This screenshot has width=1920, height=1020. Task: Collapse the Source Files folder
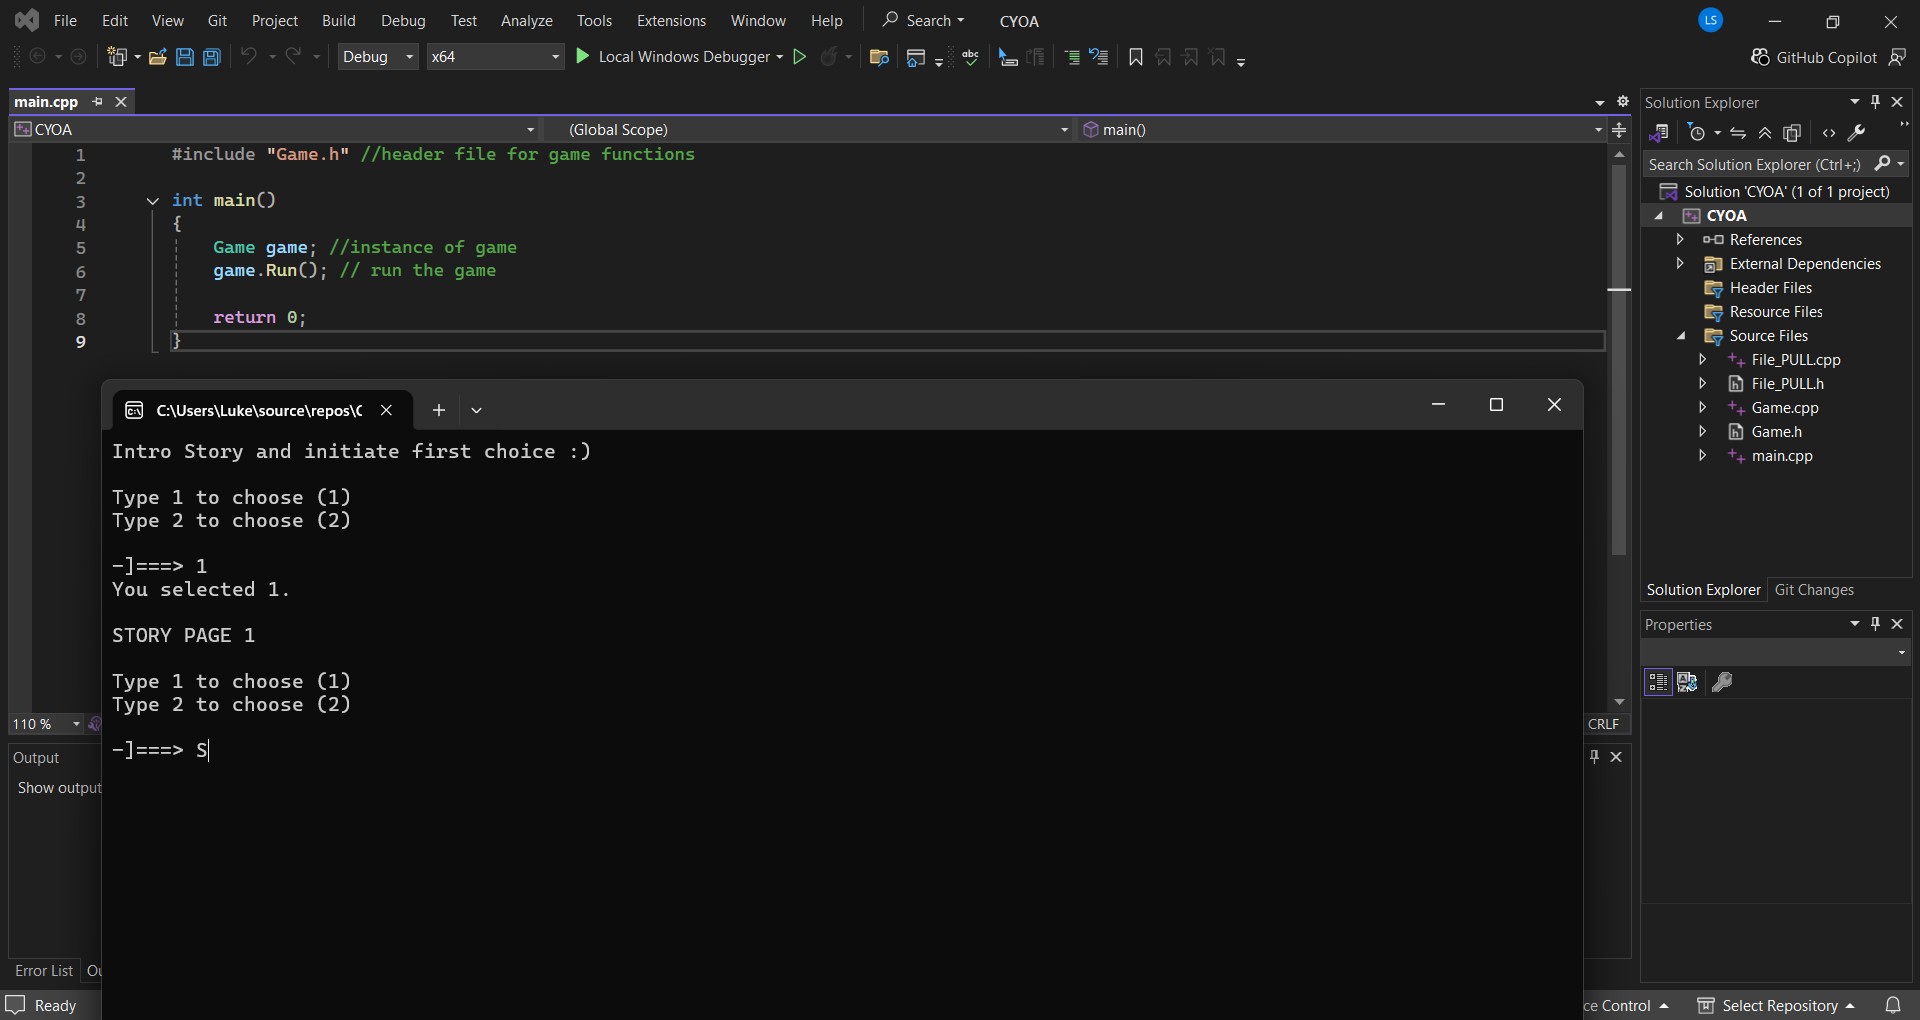(1681, 336)
